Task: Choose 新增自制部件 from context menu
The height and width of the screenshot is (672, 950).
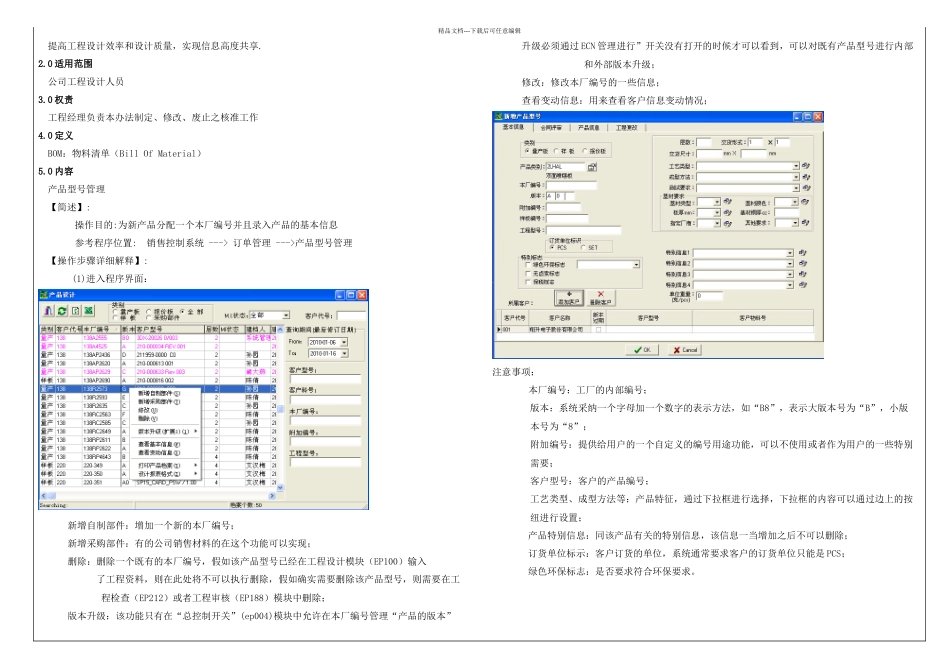Action: tap(165, 394)
